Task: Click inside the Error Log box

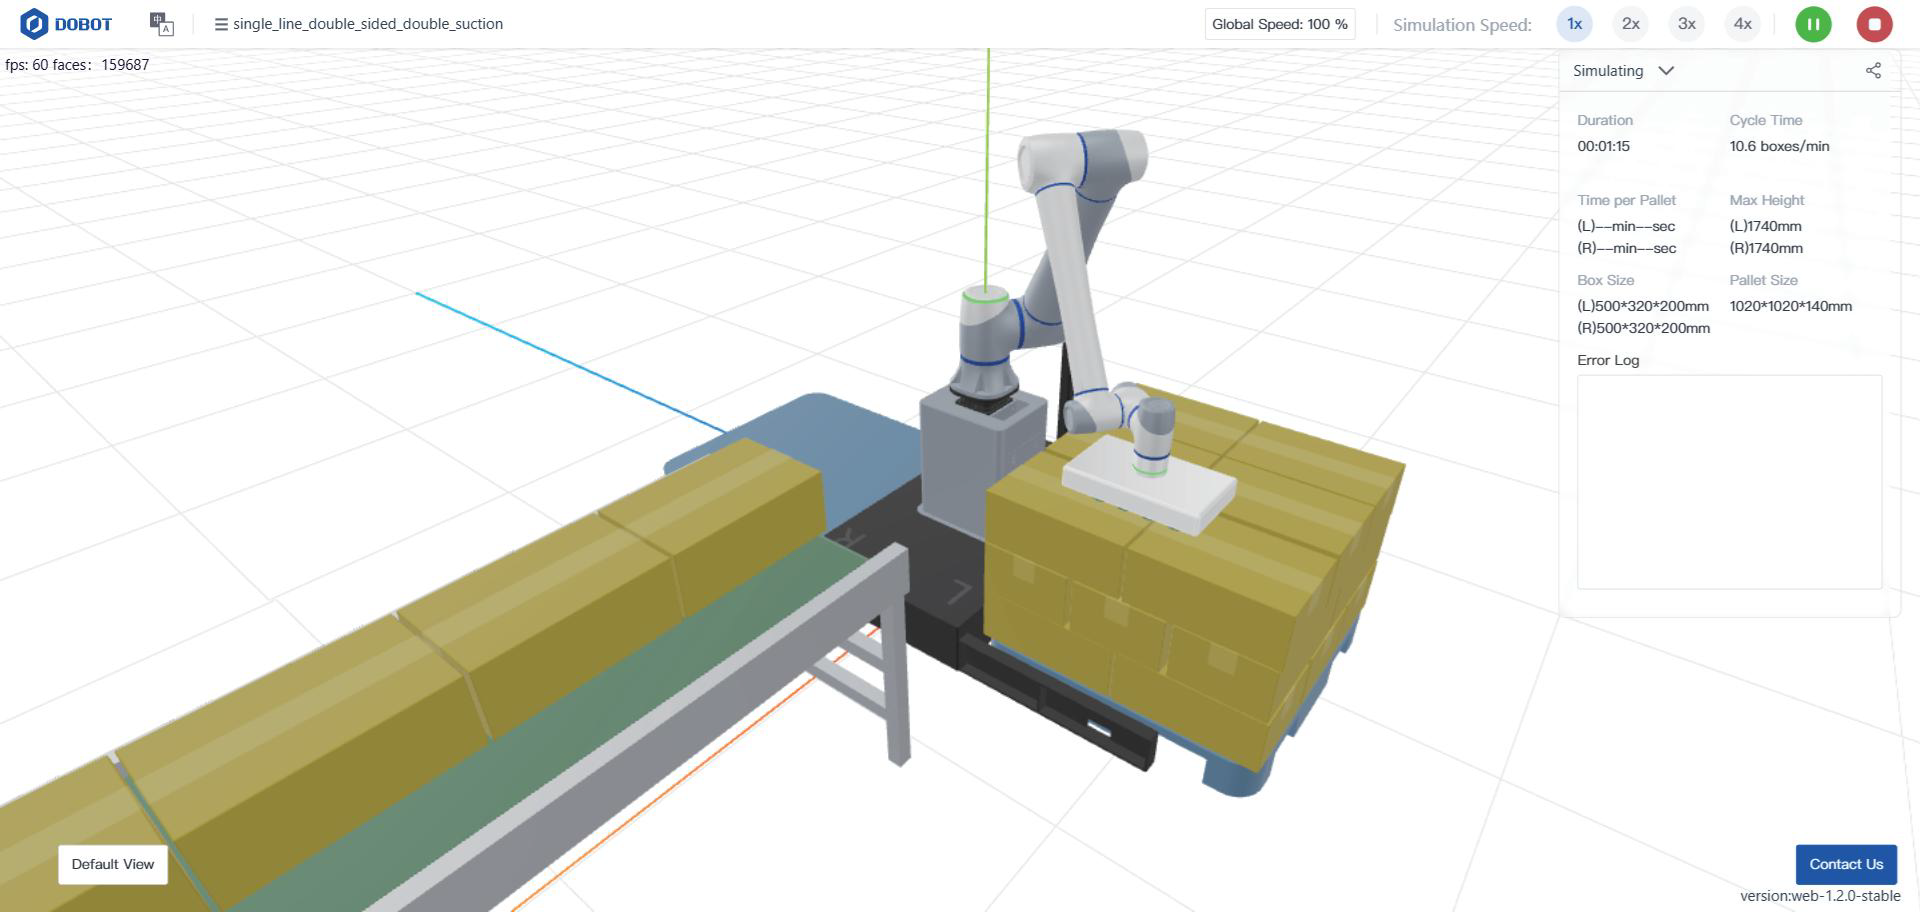Action: click(x=1729, y=482)
